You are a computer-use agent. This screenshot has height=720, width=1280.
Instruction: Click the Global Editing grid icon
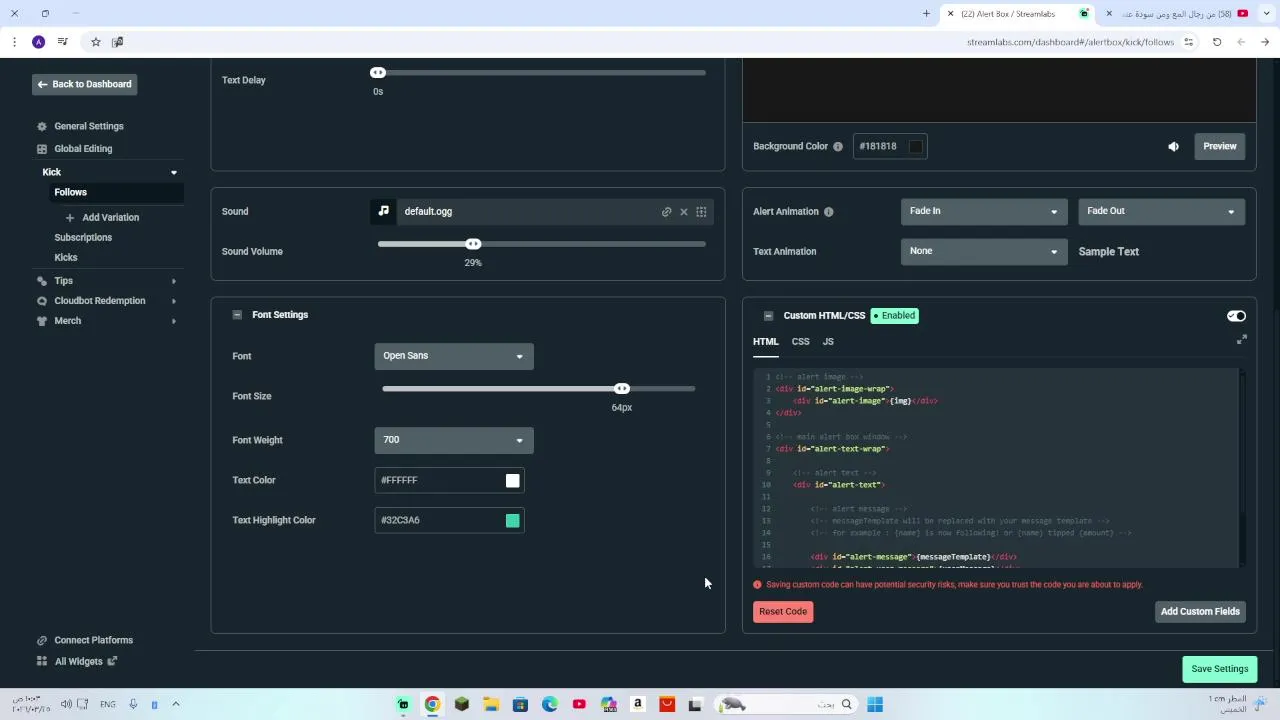(42, 148)
